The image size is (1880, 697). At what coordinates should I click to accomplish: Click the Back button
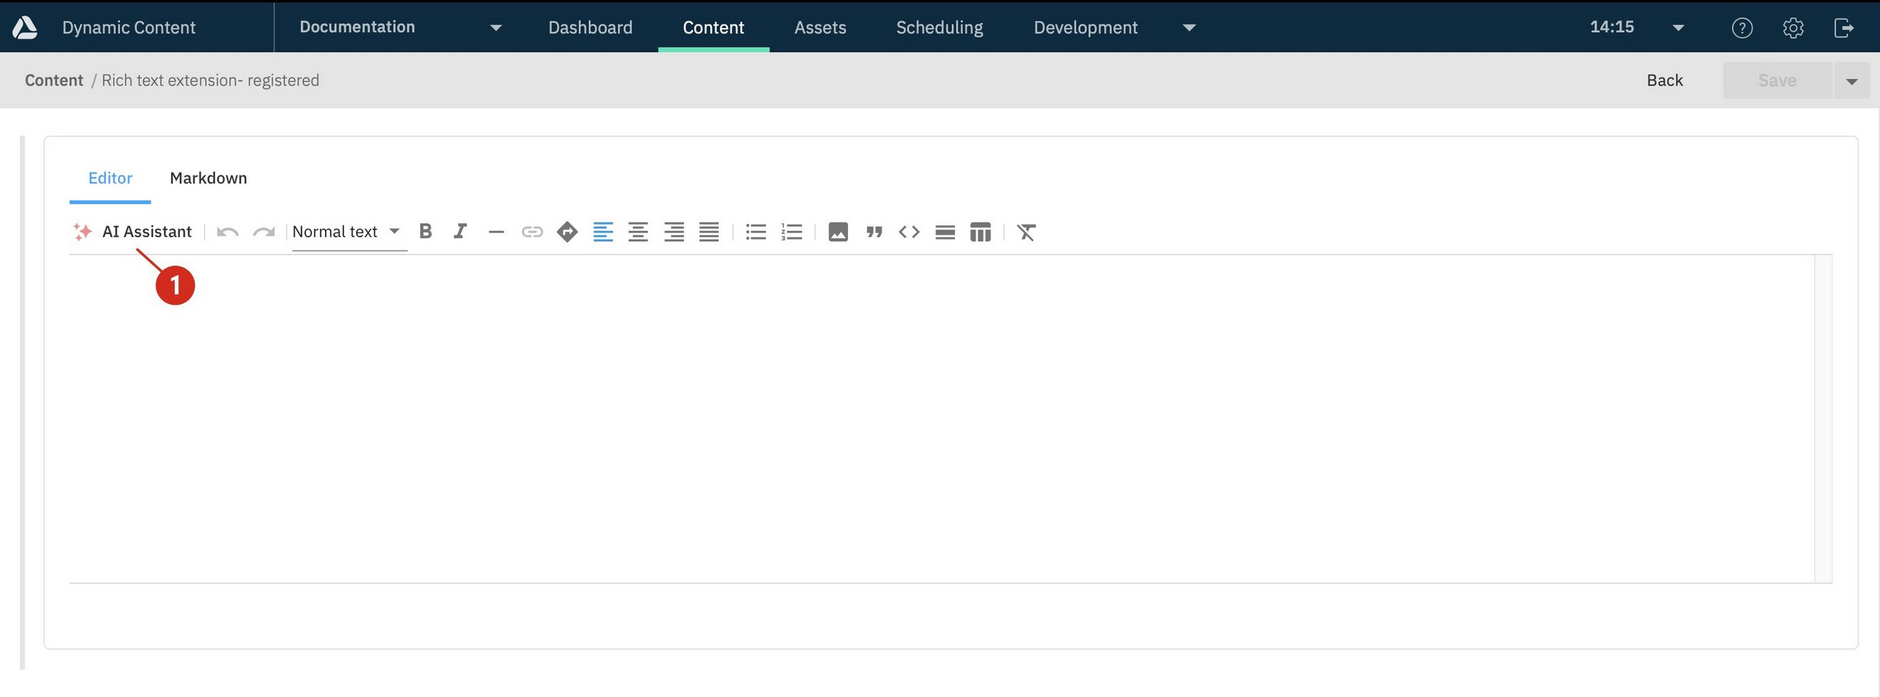coord(1664,81)
